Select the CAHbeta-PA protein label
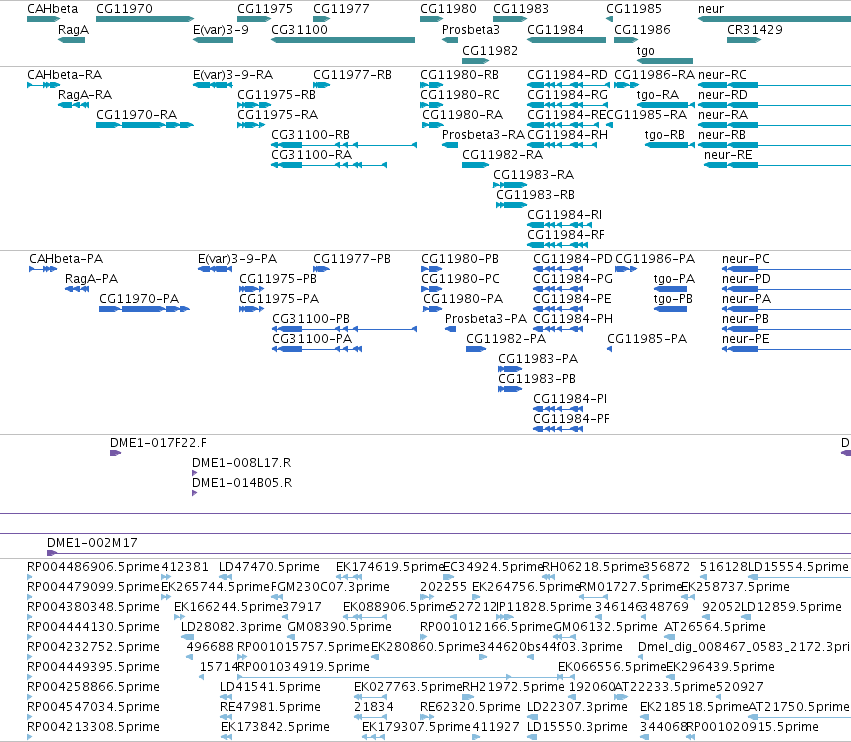 66,258
